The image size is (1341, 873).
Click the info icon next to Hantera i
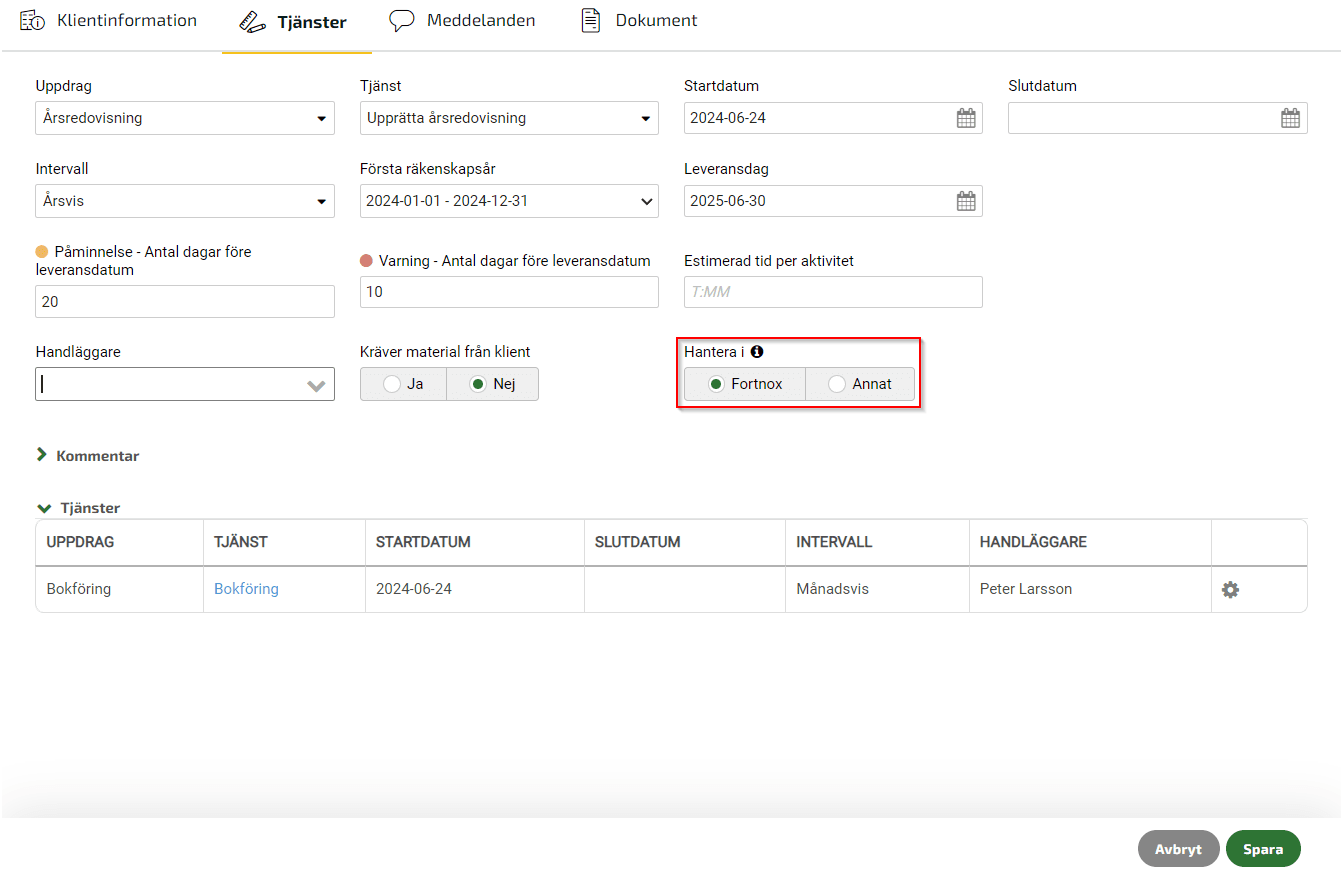pos(757,352)
